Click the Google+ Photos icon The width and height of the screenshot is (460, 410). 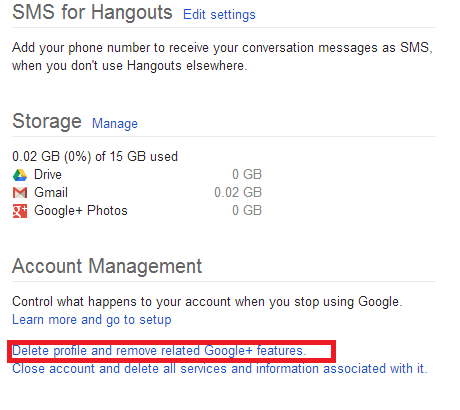(20, 211)
